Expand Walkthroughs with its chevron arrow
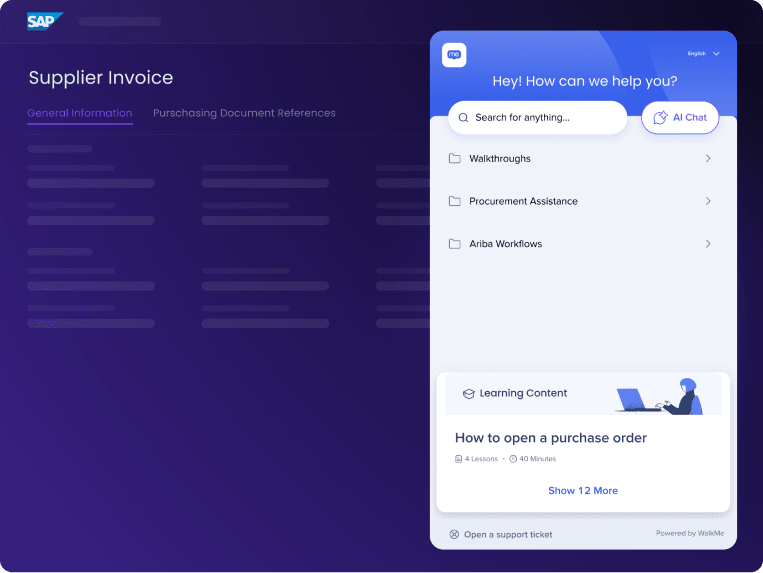Screen dimensions: 763x573 [x=708, y=159]
